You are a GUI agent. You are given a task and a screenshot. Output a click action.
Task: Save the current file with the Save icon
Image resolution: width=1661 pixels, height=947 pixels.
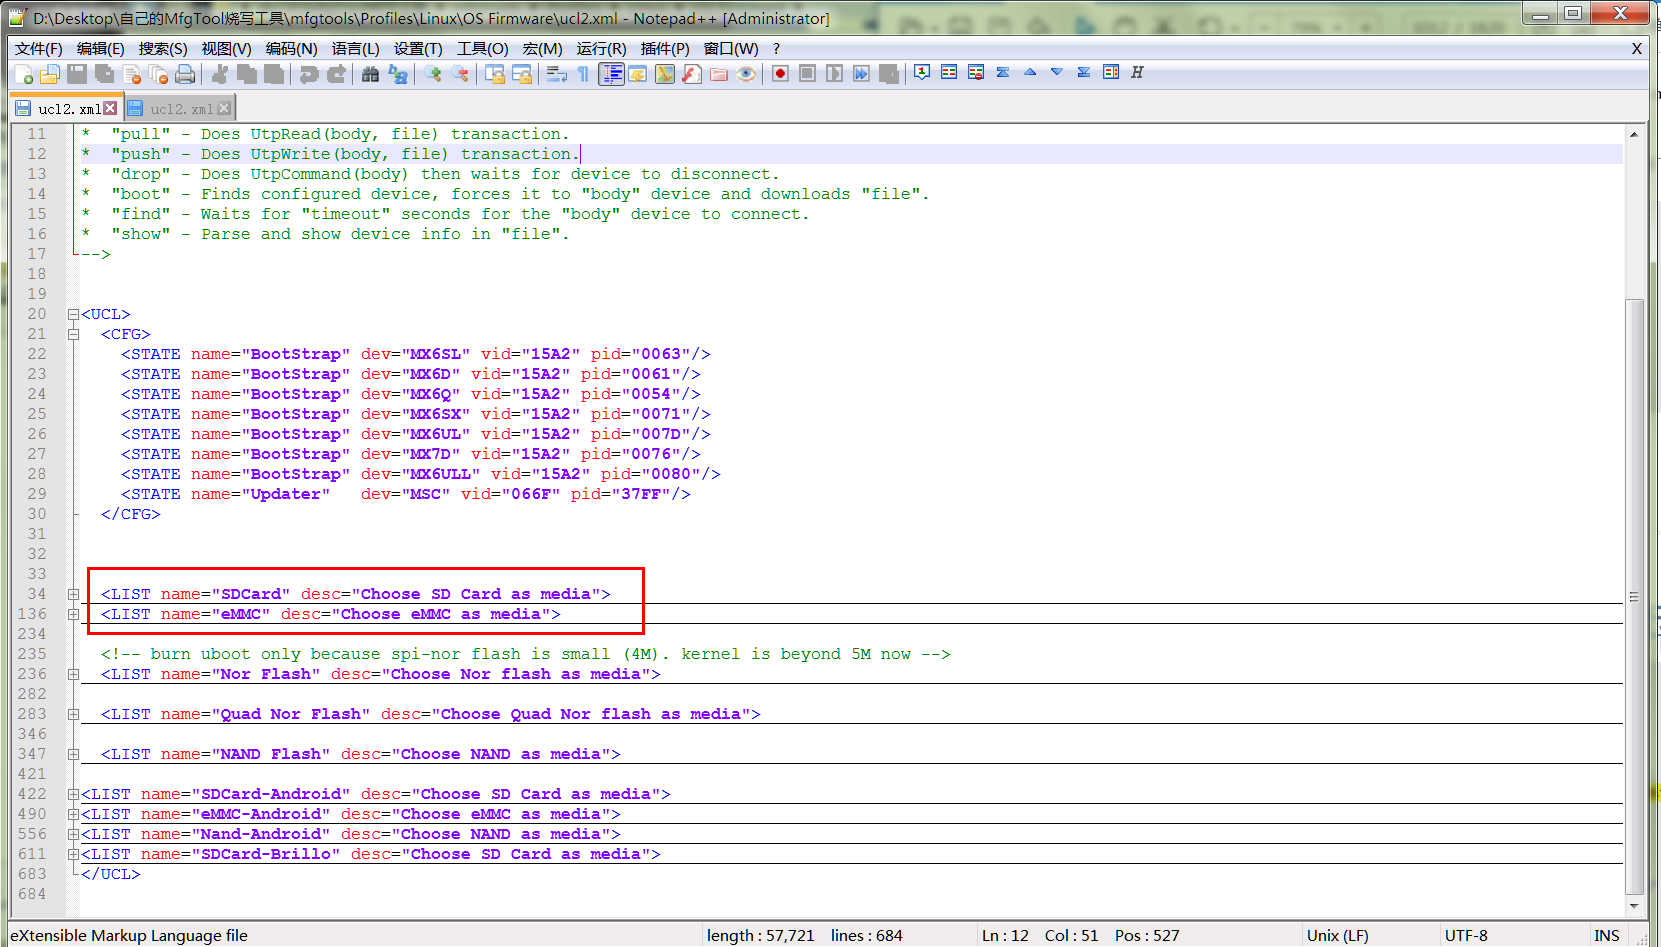coord(77,73)
